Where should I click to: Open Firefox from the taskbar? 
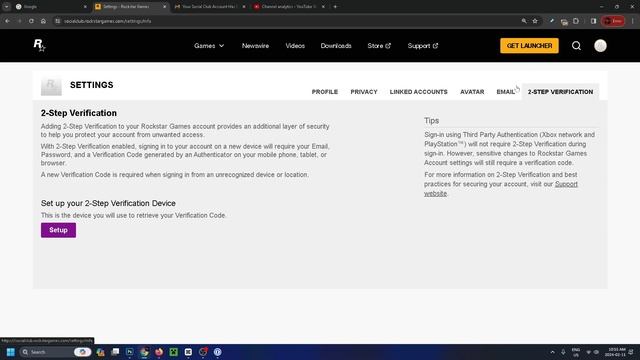[159, 352]
